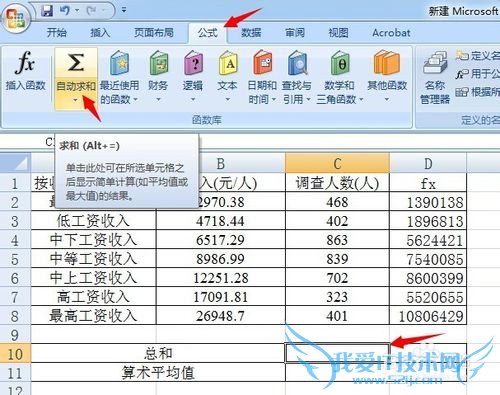
Task: Click the 总和 merged cell
Action: pos(158,353)
